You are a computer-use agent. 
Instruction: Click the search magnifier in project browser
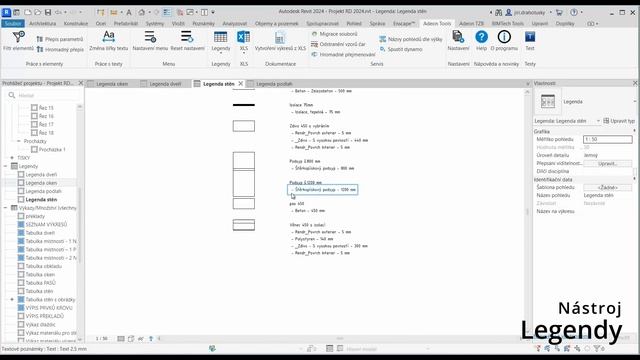12,95
